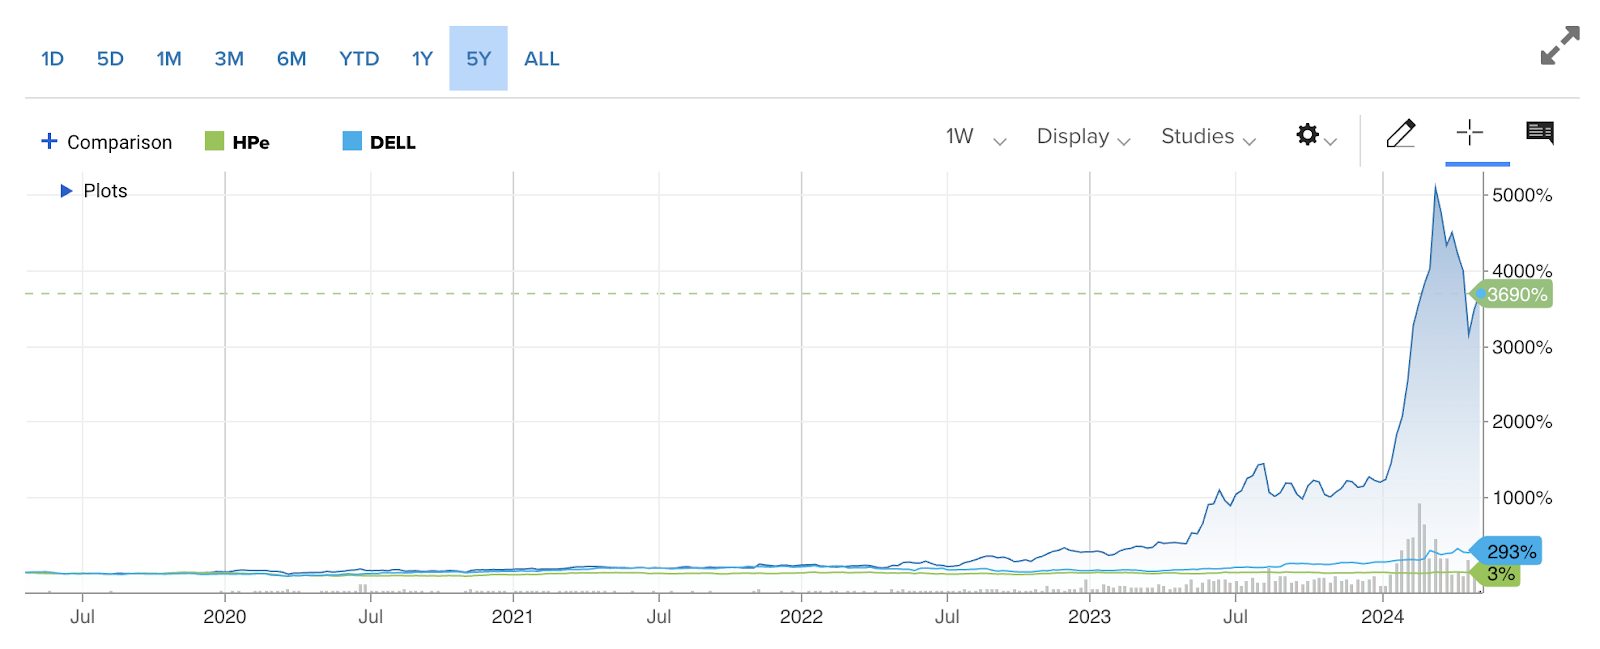
Task: Click the fullscreen expand arrows icon
Action: (x=1559, y=46)
